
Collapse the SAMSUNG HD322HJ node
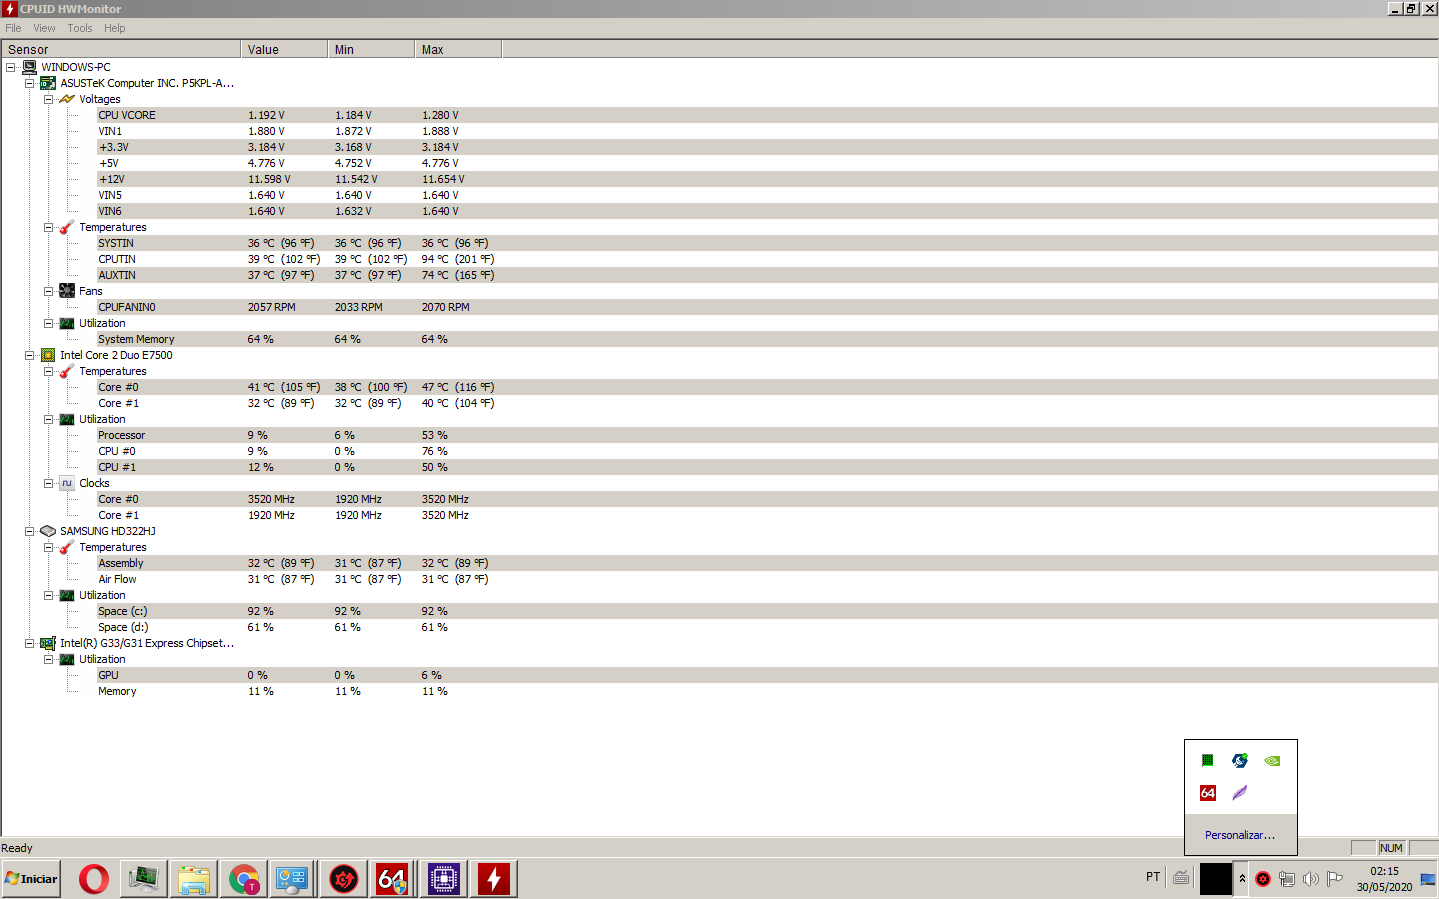click(30, 531)
